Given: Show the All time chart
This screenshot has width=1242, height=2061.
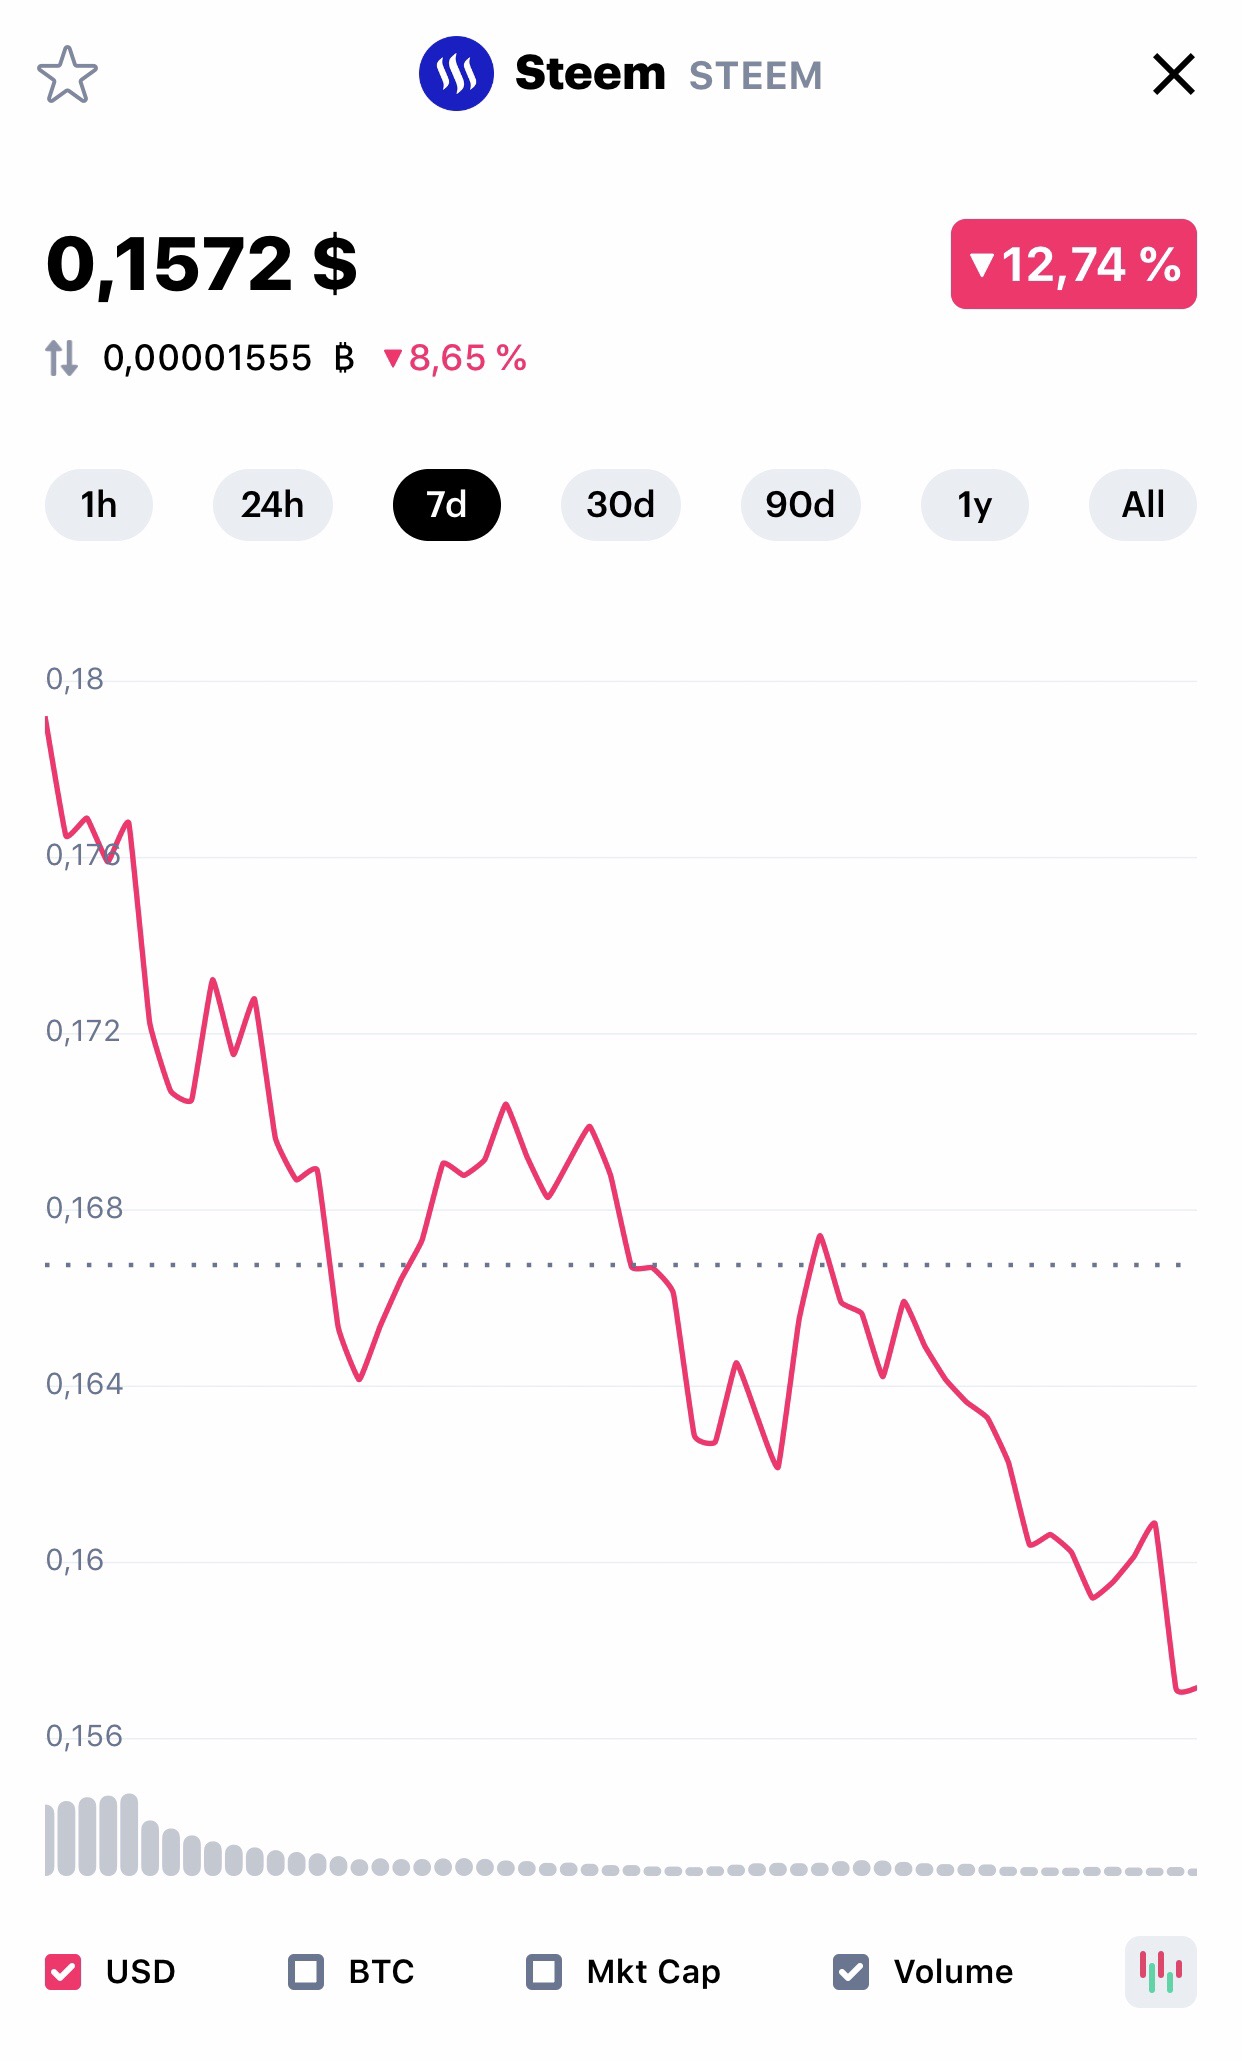Looking at the screenshot, I should pyautogui.click(x=1142, y=505).
